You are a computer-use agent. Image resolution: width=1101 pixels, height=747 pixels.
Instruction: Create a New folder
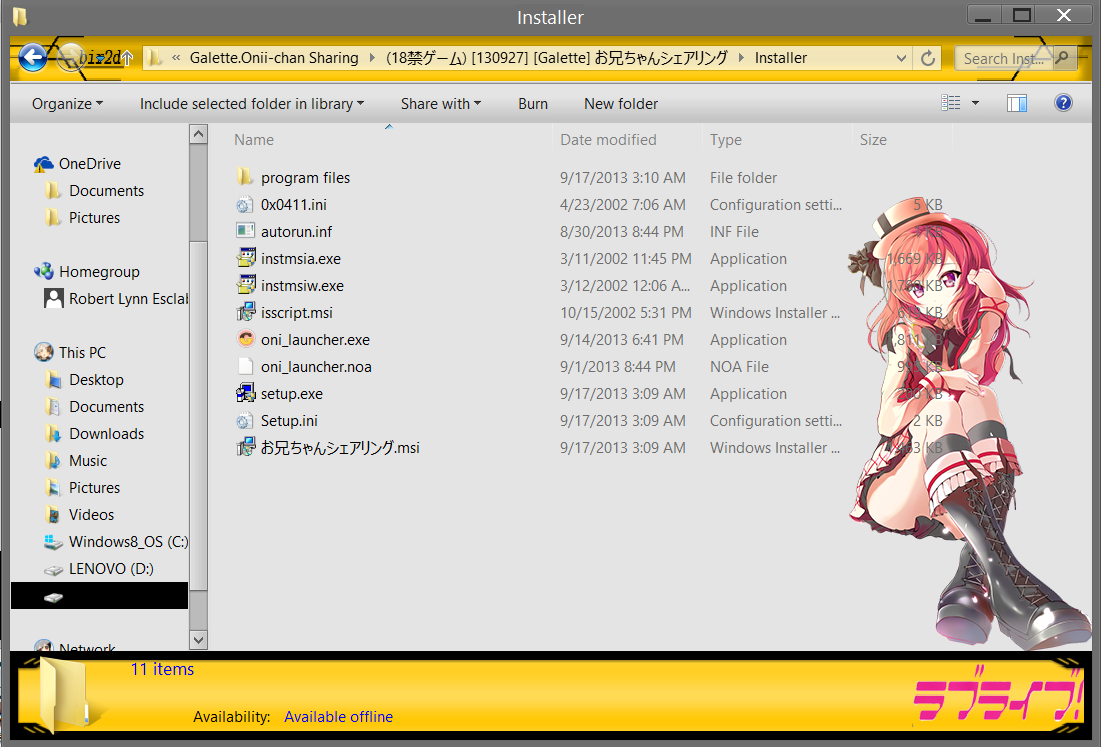pyautogui.click(x=621, y=104)
